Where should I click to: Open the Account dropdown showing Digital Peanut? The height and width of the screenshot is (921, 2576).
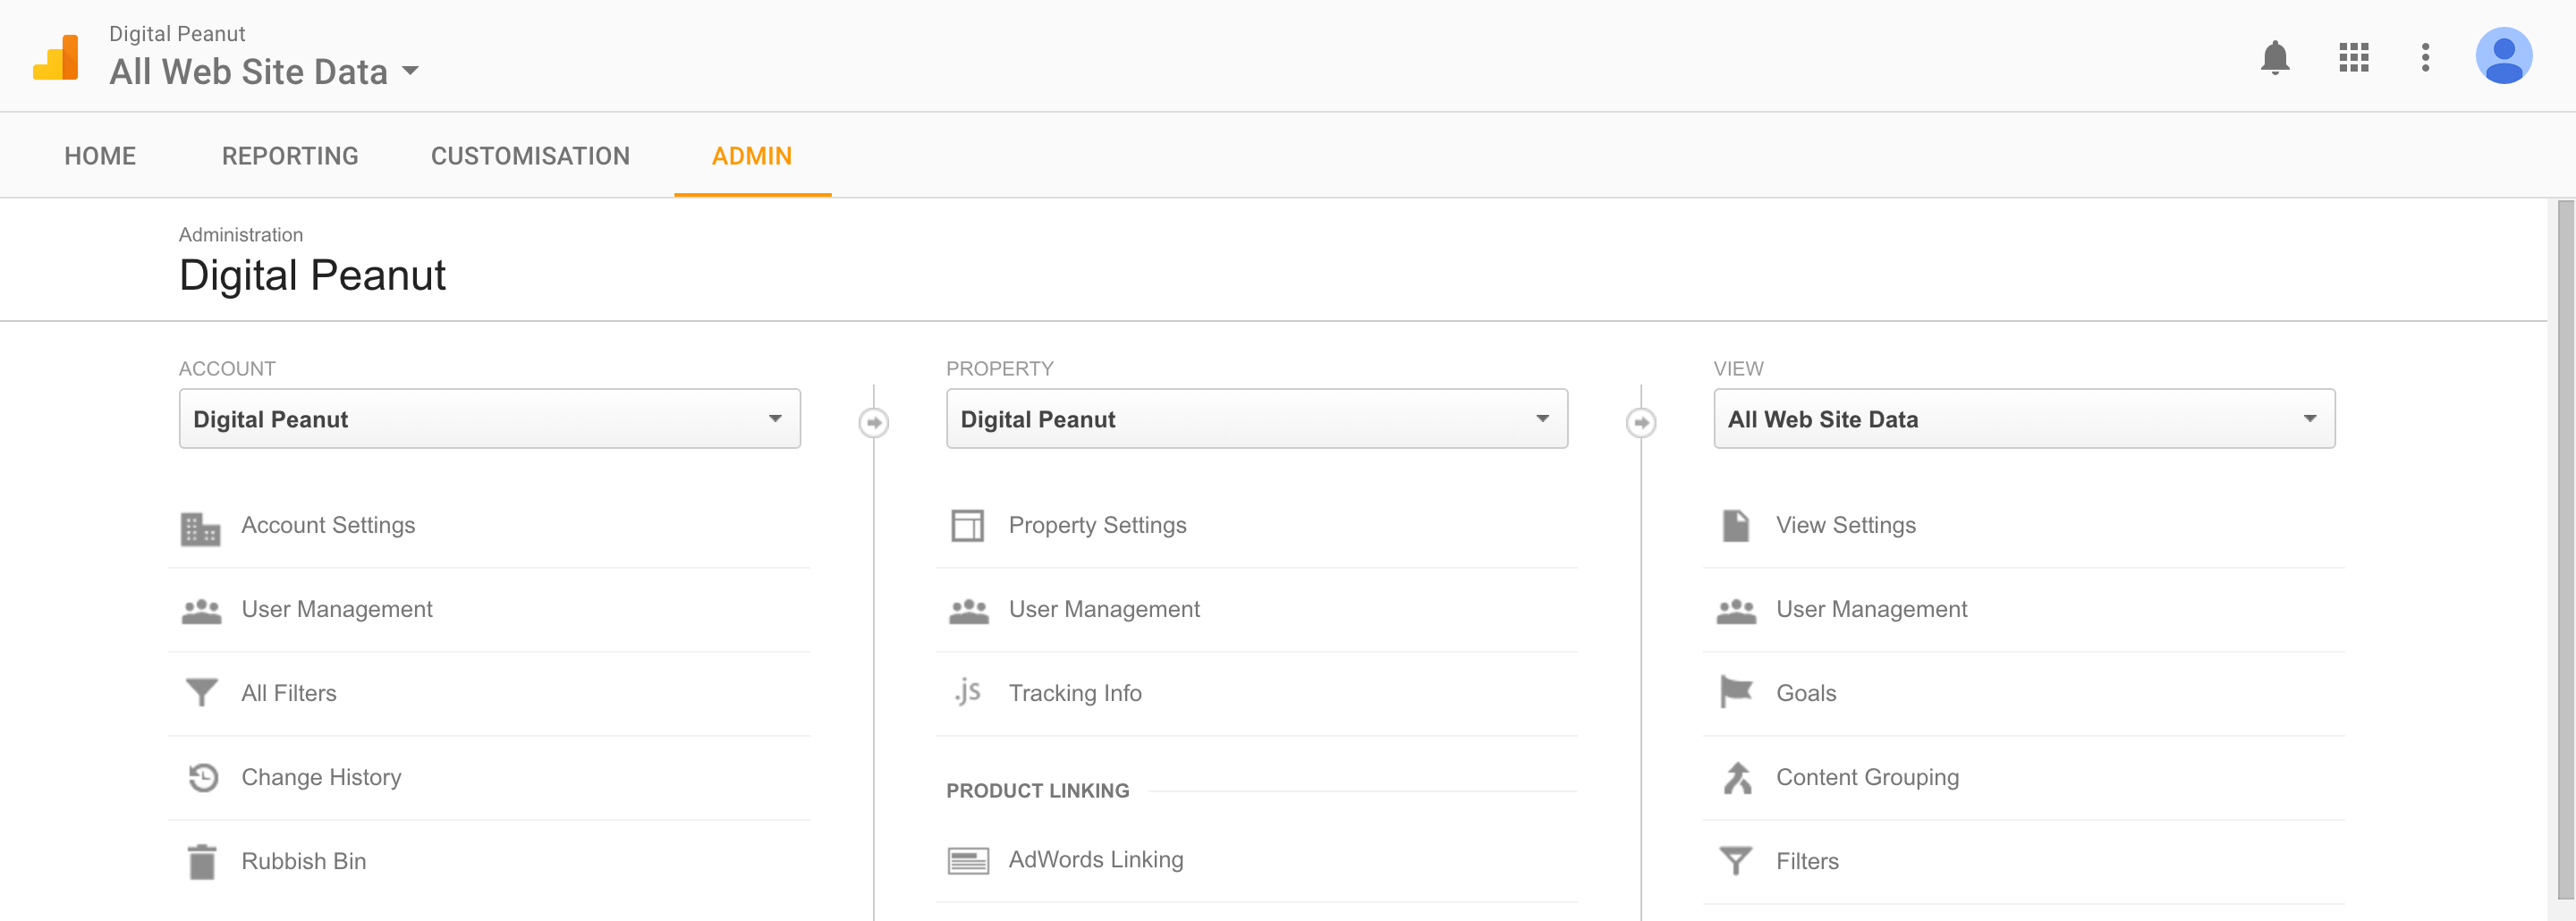click(x=489, y=418)
